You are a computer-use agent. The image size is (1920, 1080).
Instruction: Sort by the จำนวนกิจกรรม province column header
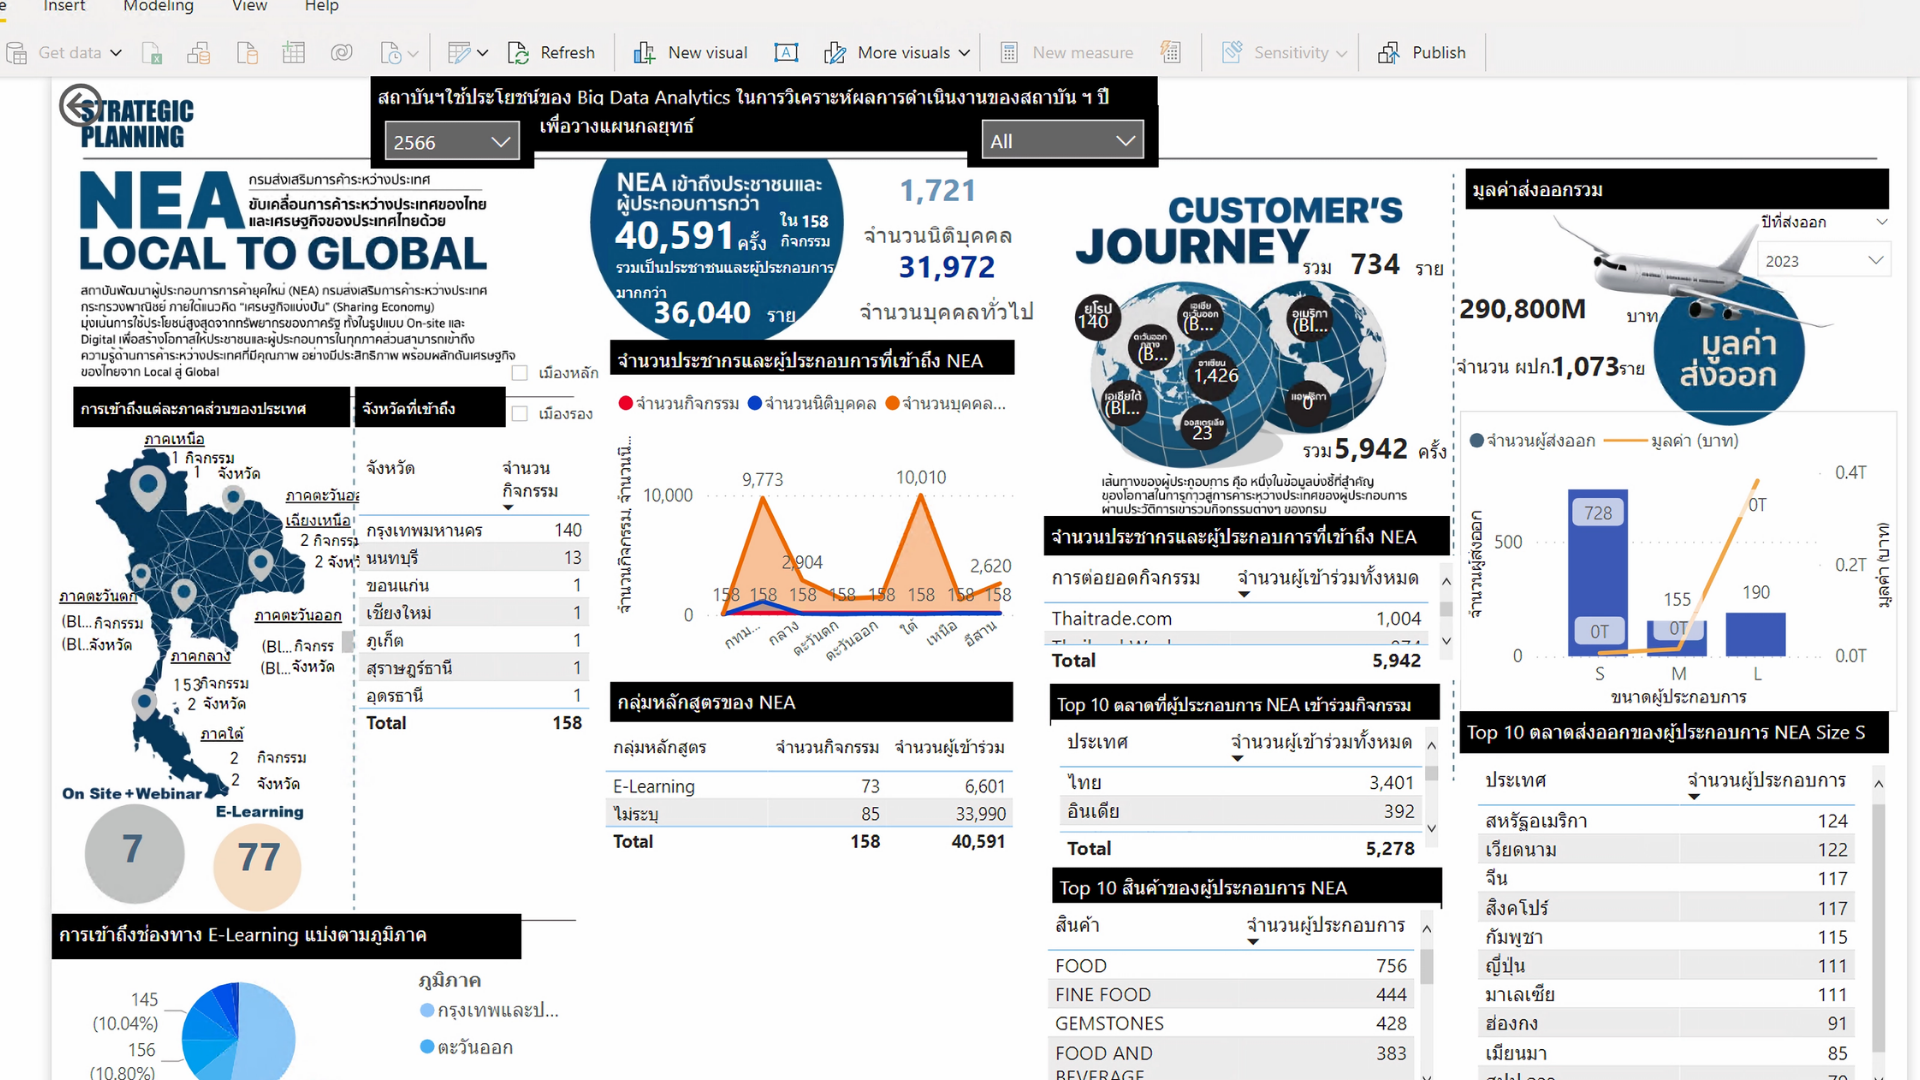point(530,480)
